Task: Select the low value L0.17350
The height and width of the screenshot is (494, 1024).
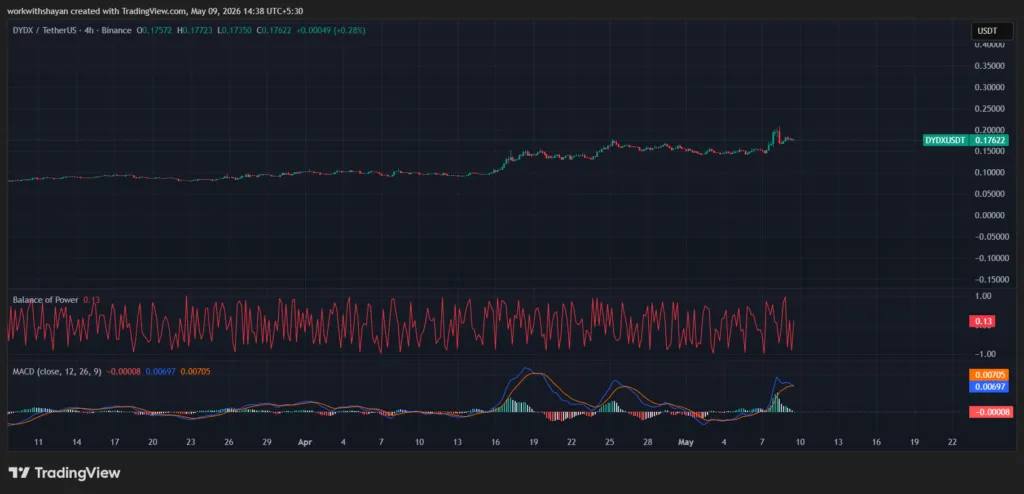Action: tap(234, 30)
